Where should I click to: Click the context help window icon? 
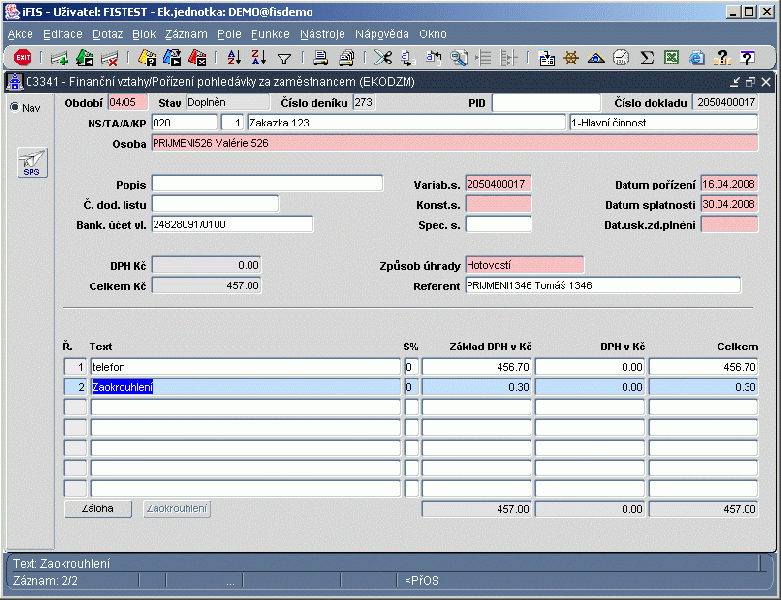point(747,58)
